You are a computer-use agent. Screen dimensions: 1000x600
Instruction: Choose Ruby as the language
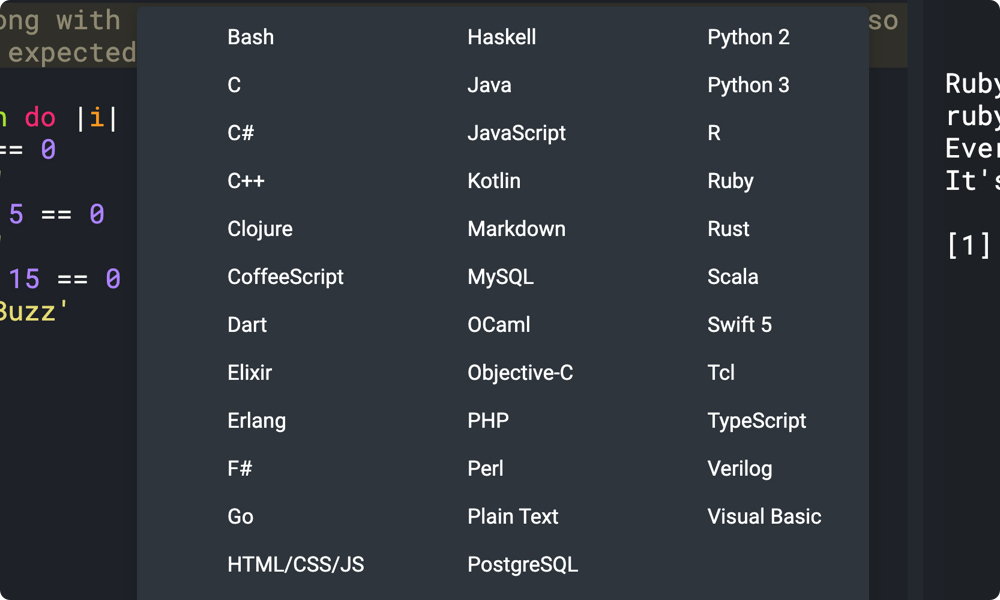pyautogui.click(x=730, y=181)
